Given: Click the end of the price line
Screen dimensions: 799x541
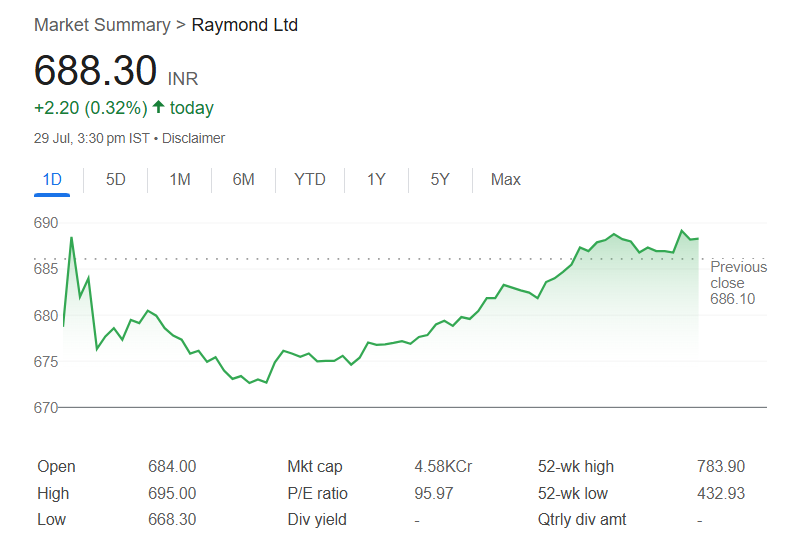Looking at the screenshot, I should pyautogui.click(x=698, y=238).
